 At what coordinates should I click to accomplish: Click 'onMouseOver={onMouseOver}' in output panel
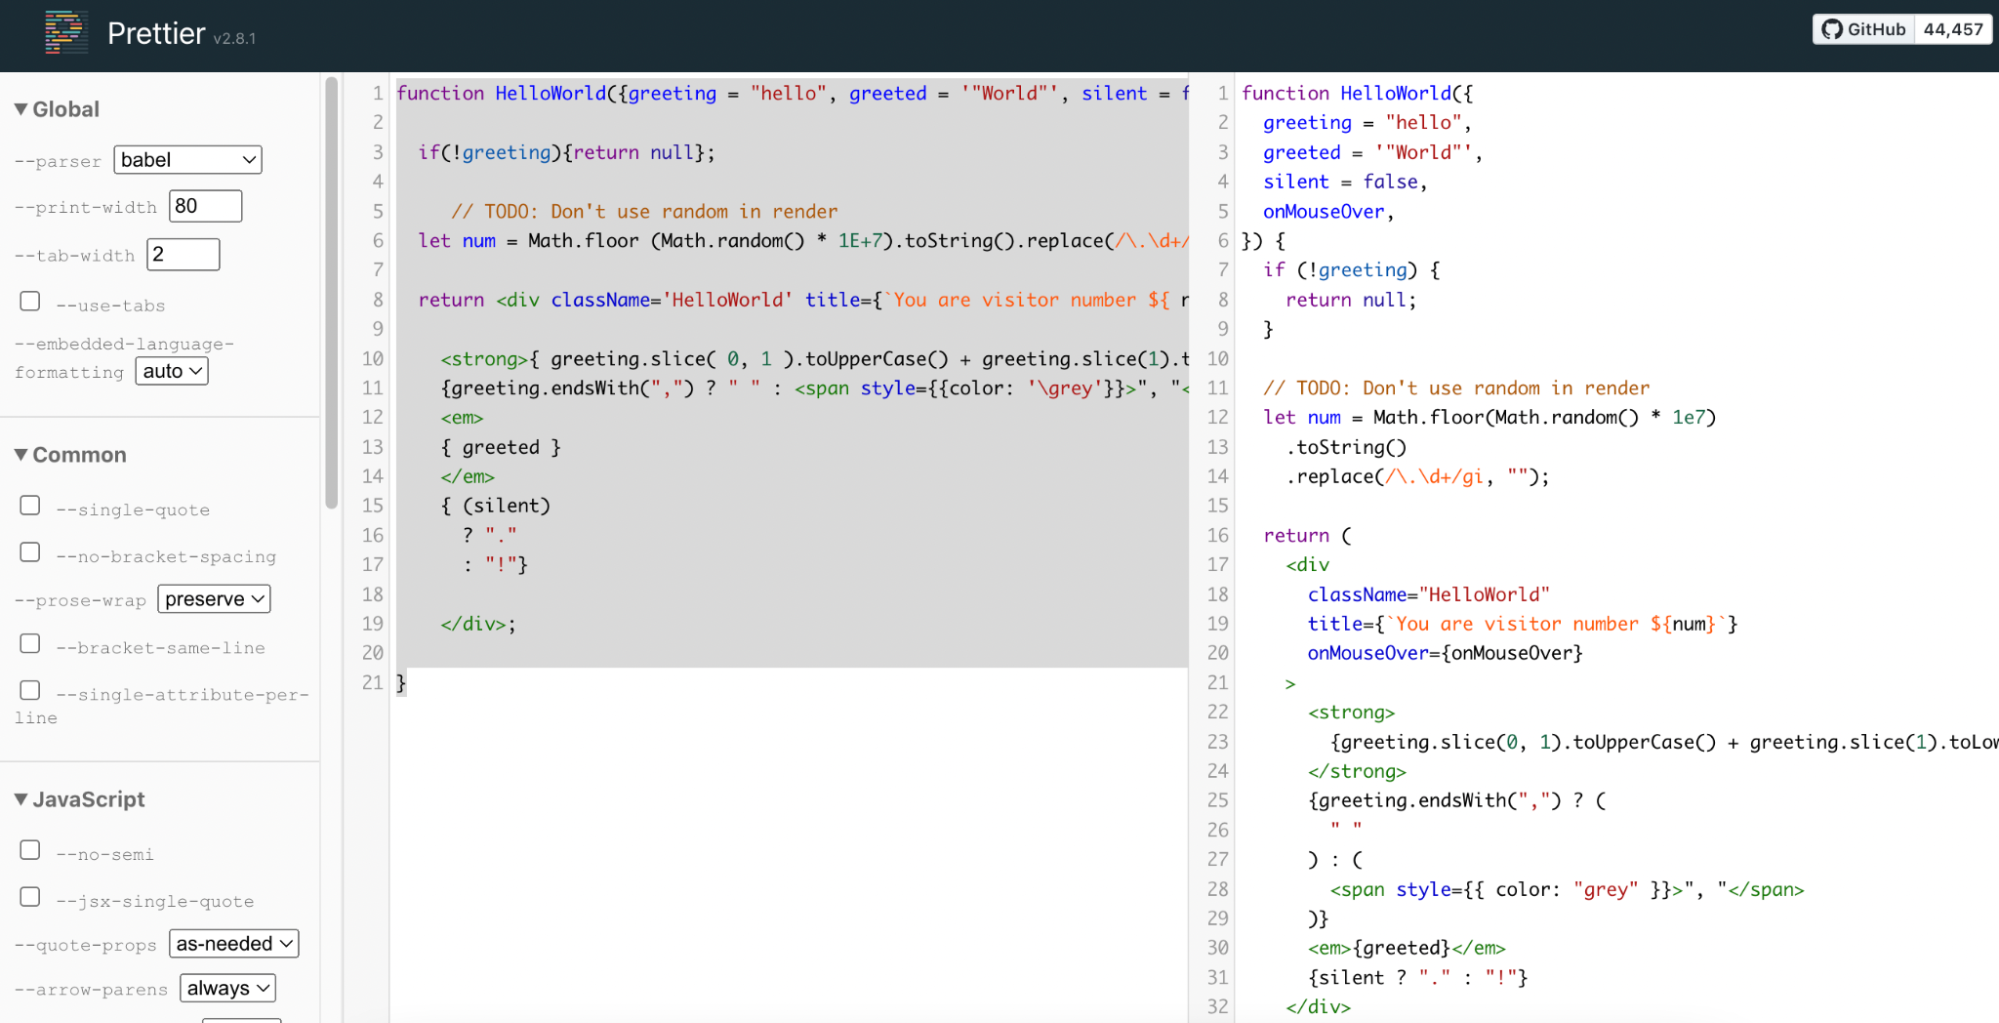click(x=1445, y=653)
